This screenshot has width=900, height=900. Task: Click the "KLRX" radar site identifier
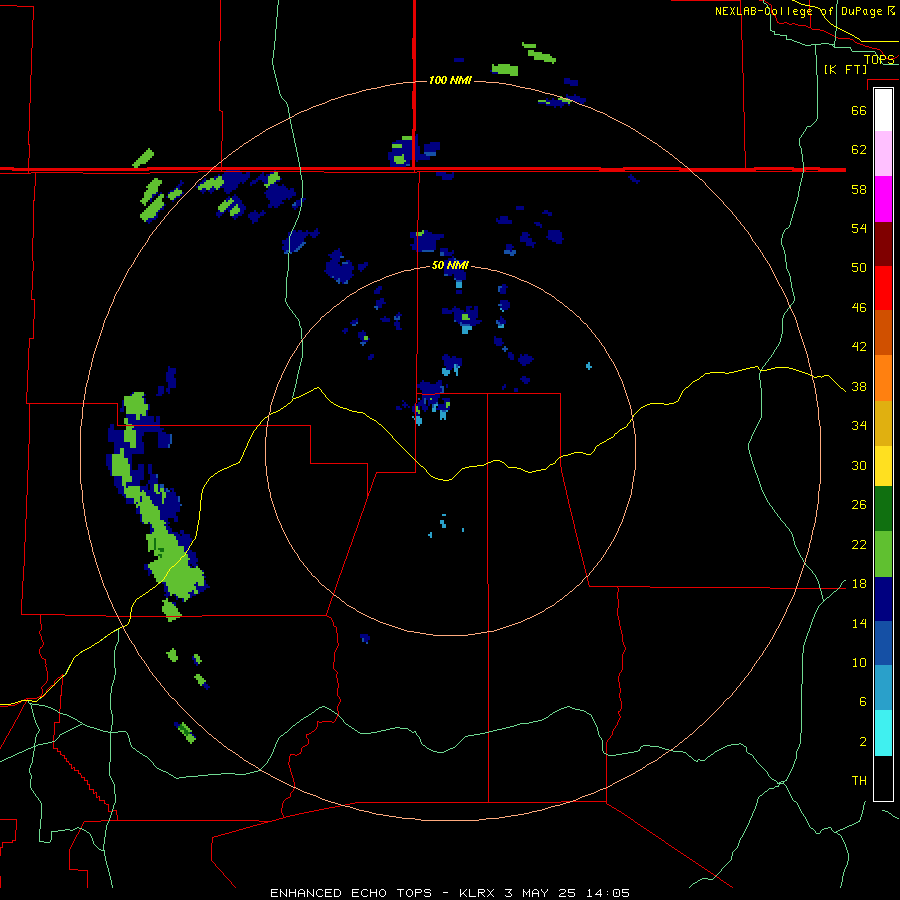click(x=476, y=893)
